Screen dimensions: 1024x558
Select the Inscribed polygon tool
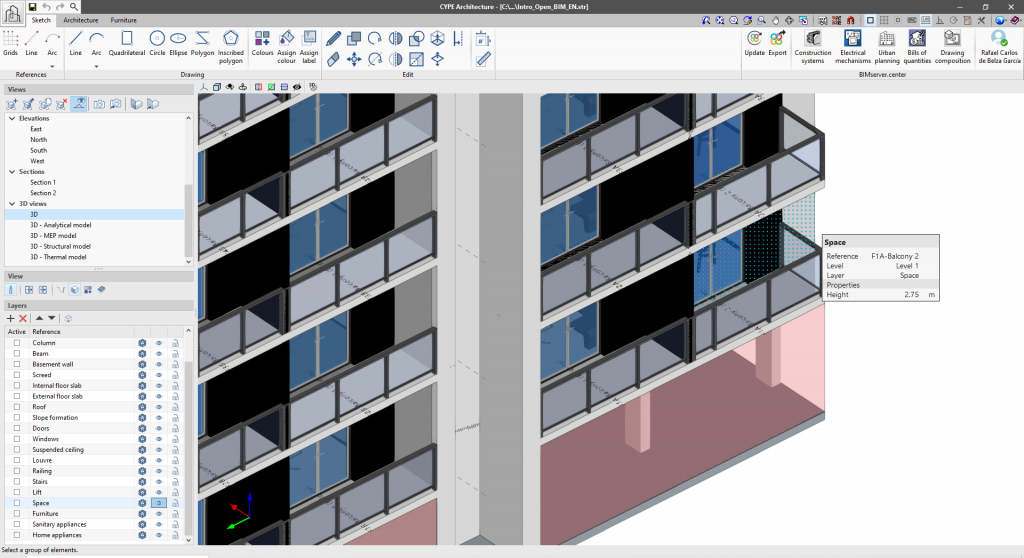click(x=230, y=44)
